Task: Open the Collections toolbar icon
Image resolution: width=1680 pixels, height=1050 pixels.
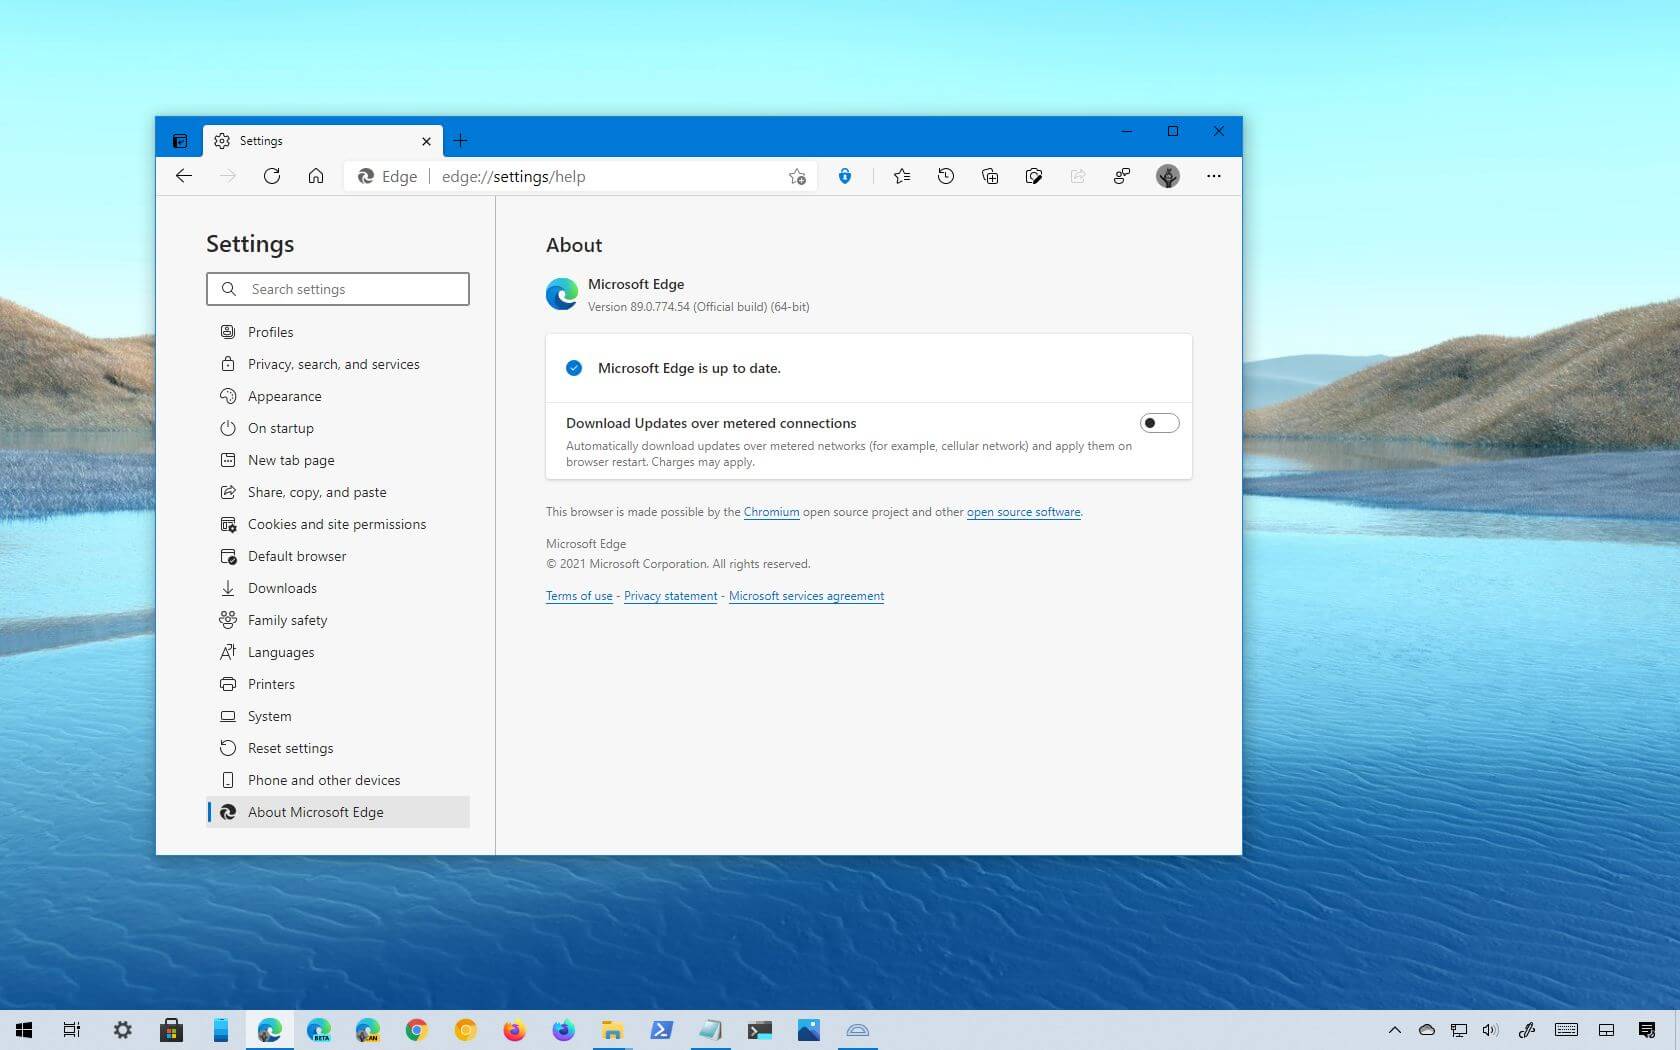Action: [x=989, y=176]
